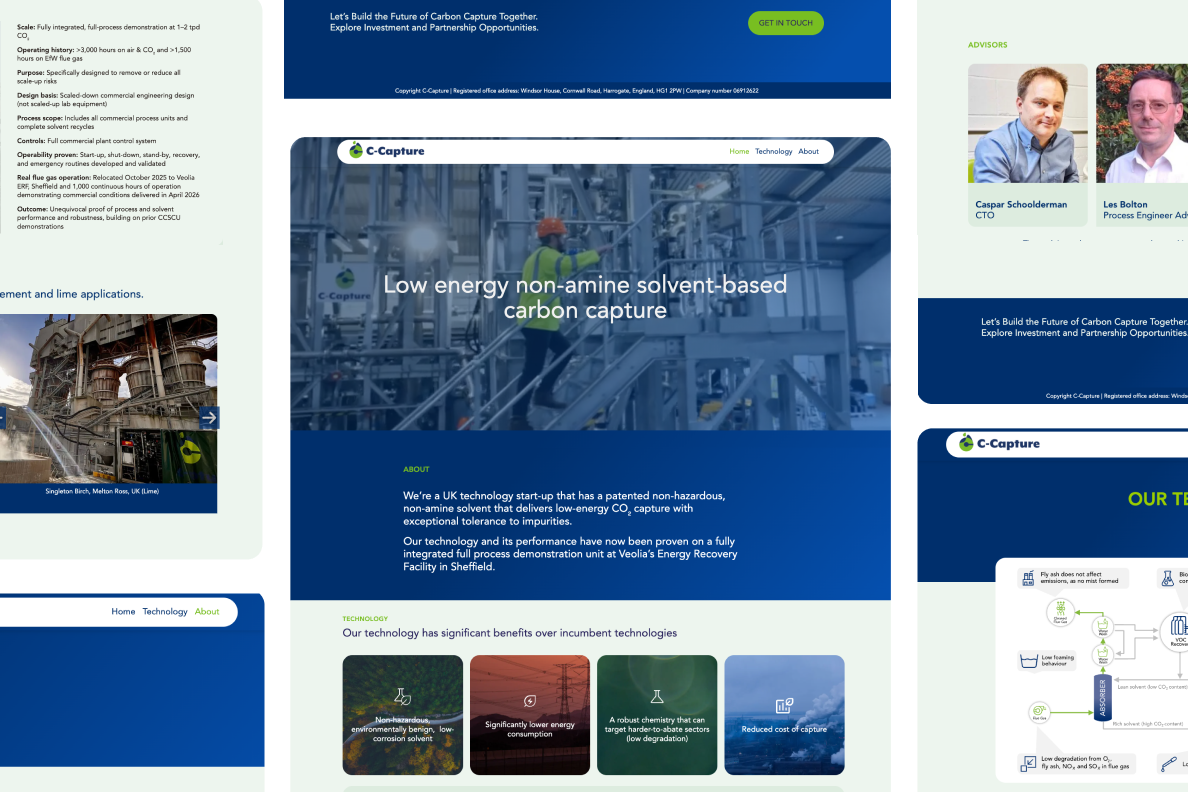The height and width of the screenshot is (792, 1188).
Task: Click the 'Operability proven:' specification line
Action: (108, 159)
